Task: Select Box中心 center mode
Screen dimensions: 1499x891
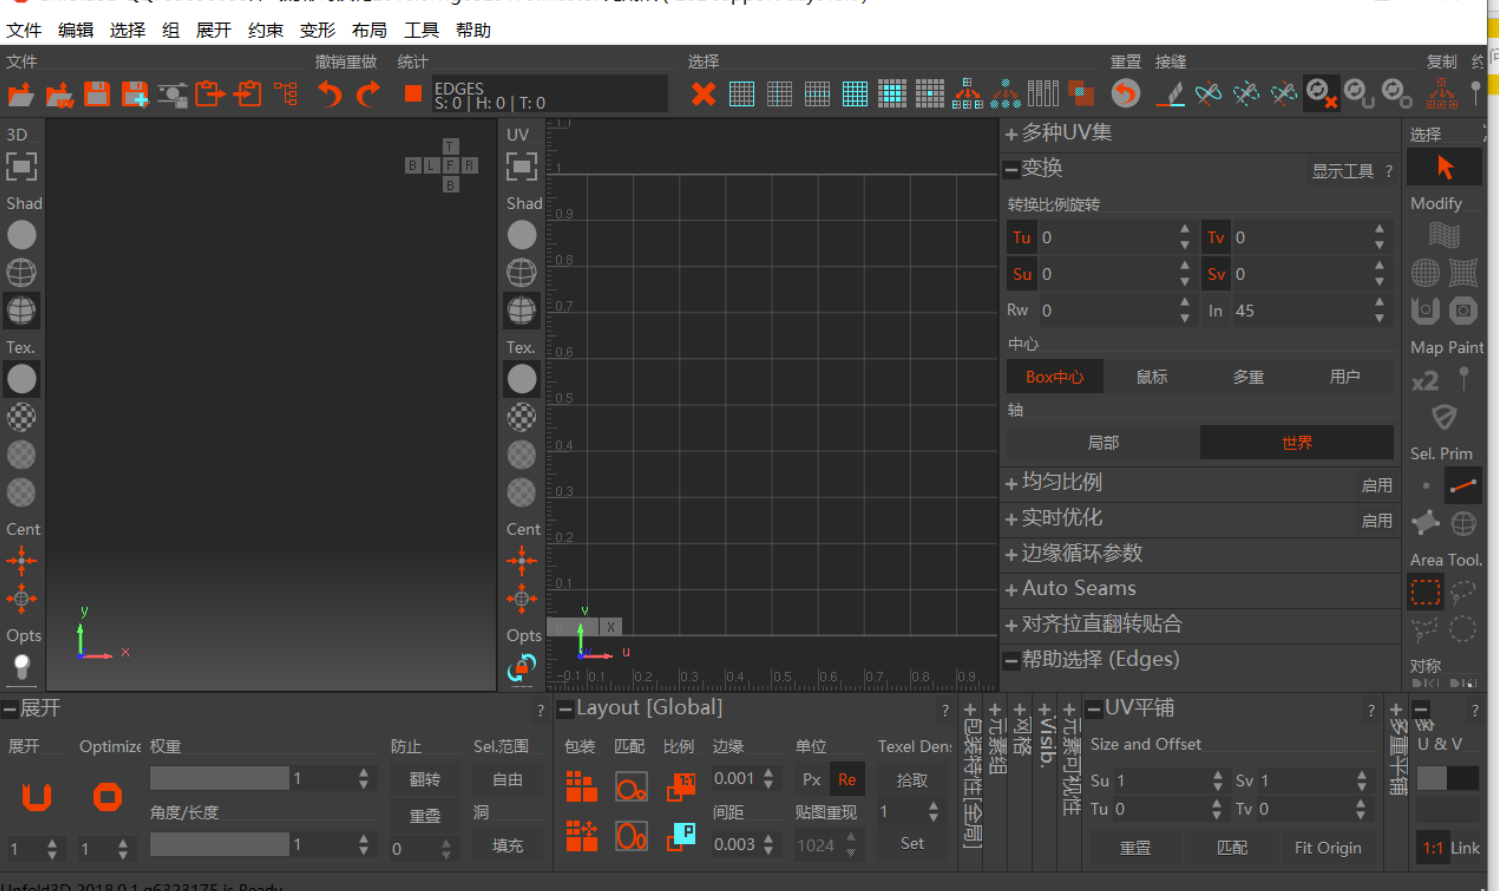Action: tap(1055, 377)
